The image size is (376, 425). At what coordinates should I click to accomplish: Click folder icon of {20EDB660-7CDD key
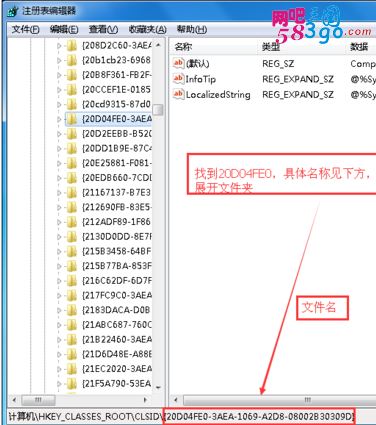click(71, 178)
